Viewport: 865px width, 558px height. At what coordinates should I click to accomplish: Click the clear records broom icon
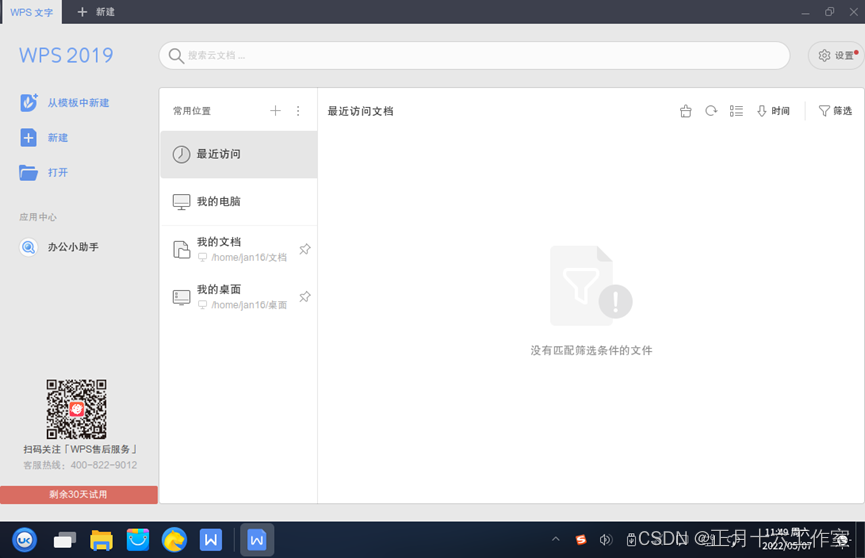pos(686,111)
